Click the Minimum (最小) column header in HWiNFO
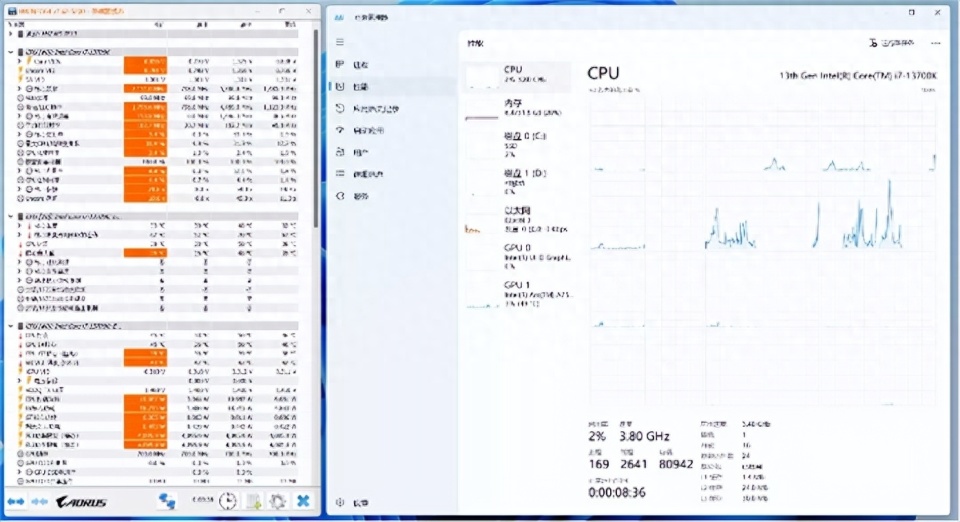Viewport: 960px width, 522px height. click(201, 24)
